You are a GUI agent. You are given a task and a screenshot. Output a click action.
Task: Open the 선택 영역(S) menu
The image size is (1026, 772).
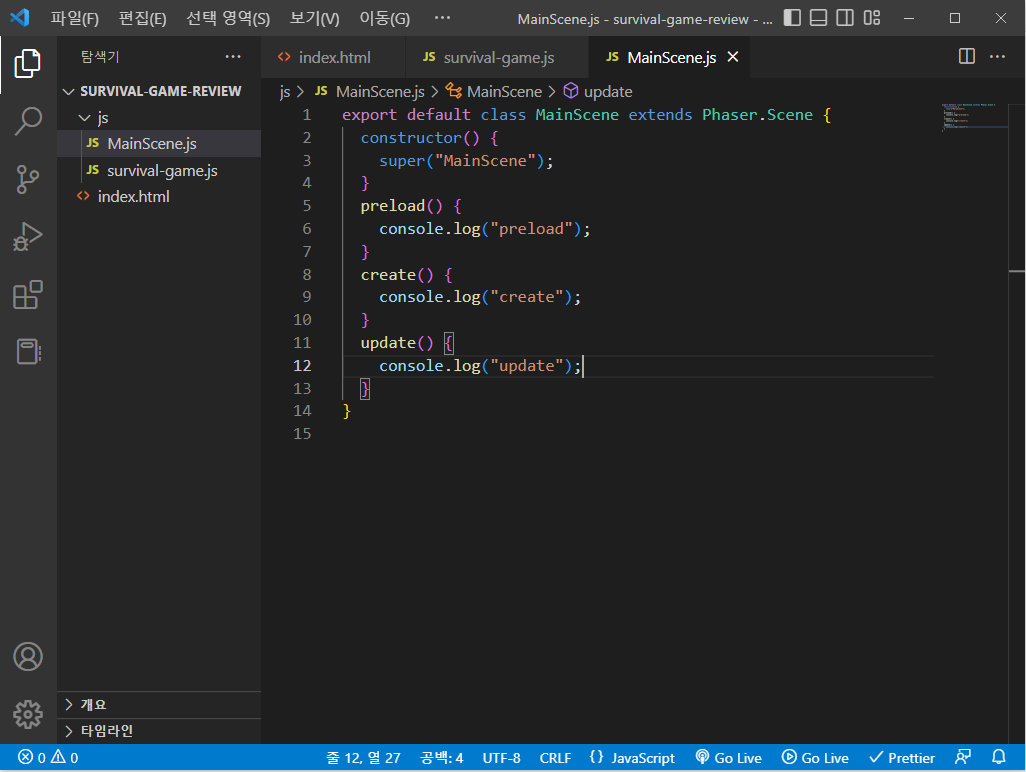coord(228,18)
